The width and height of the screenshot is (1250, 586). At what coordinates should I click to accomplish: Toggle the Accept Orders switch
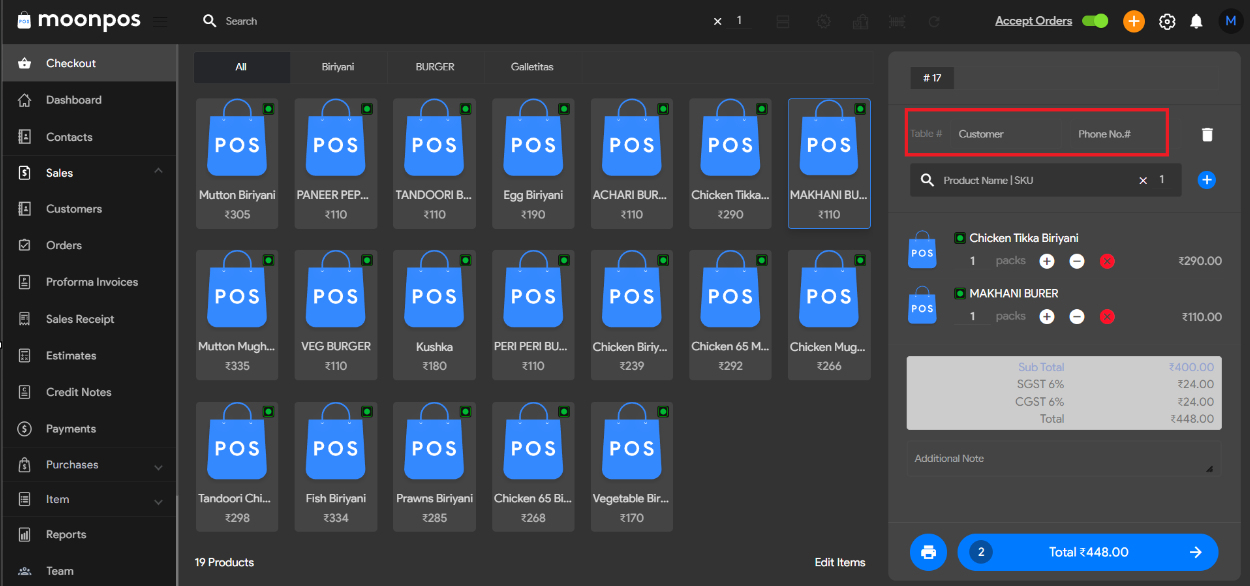click(x=1095, y=21)
